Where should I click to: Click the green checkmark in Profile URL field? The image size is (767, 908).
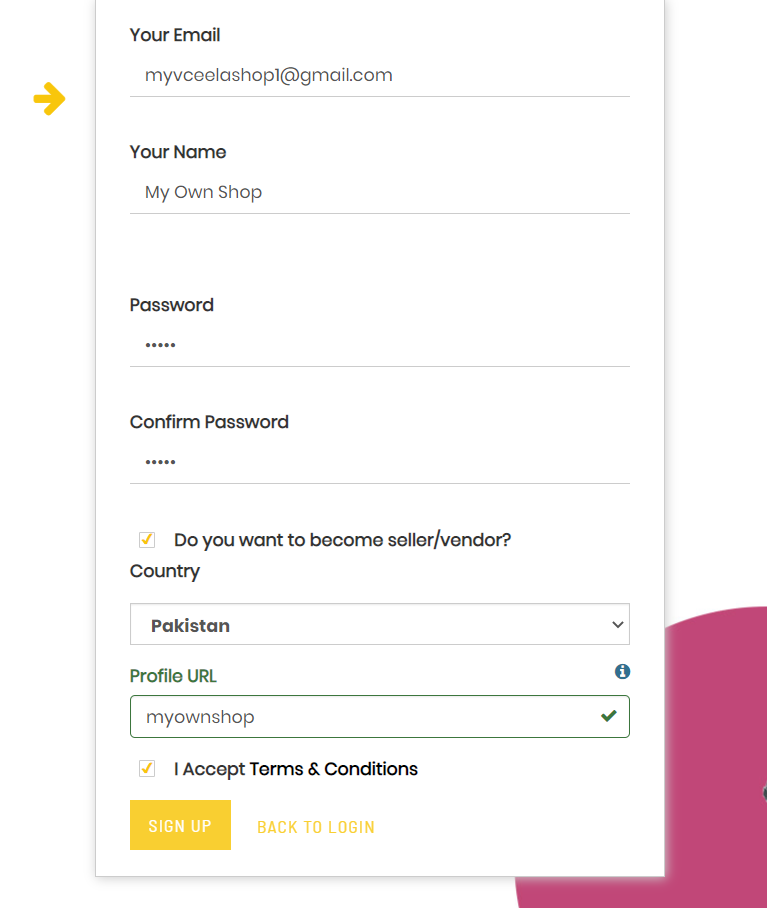tap(608, 716)
